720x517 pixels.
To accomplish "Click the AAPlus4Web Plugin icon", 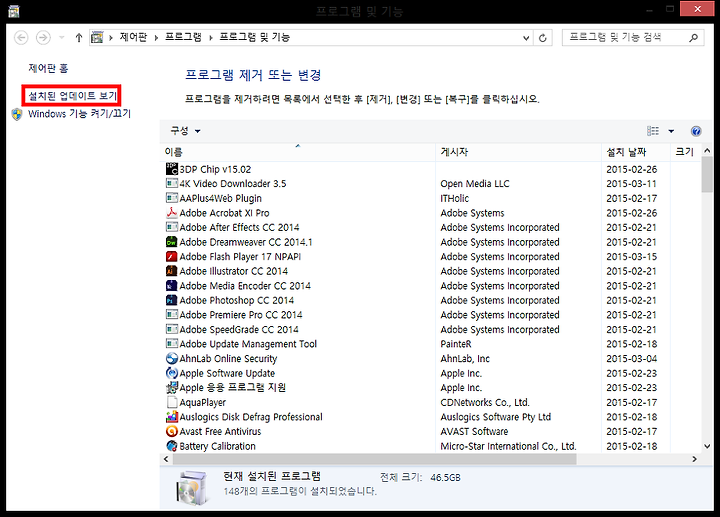I will pos(172,198).
